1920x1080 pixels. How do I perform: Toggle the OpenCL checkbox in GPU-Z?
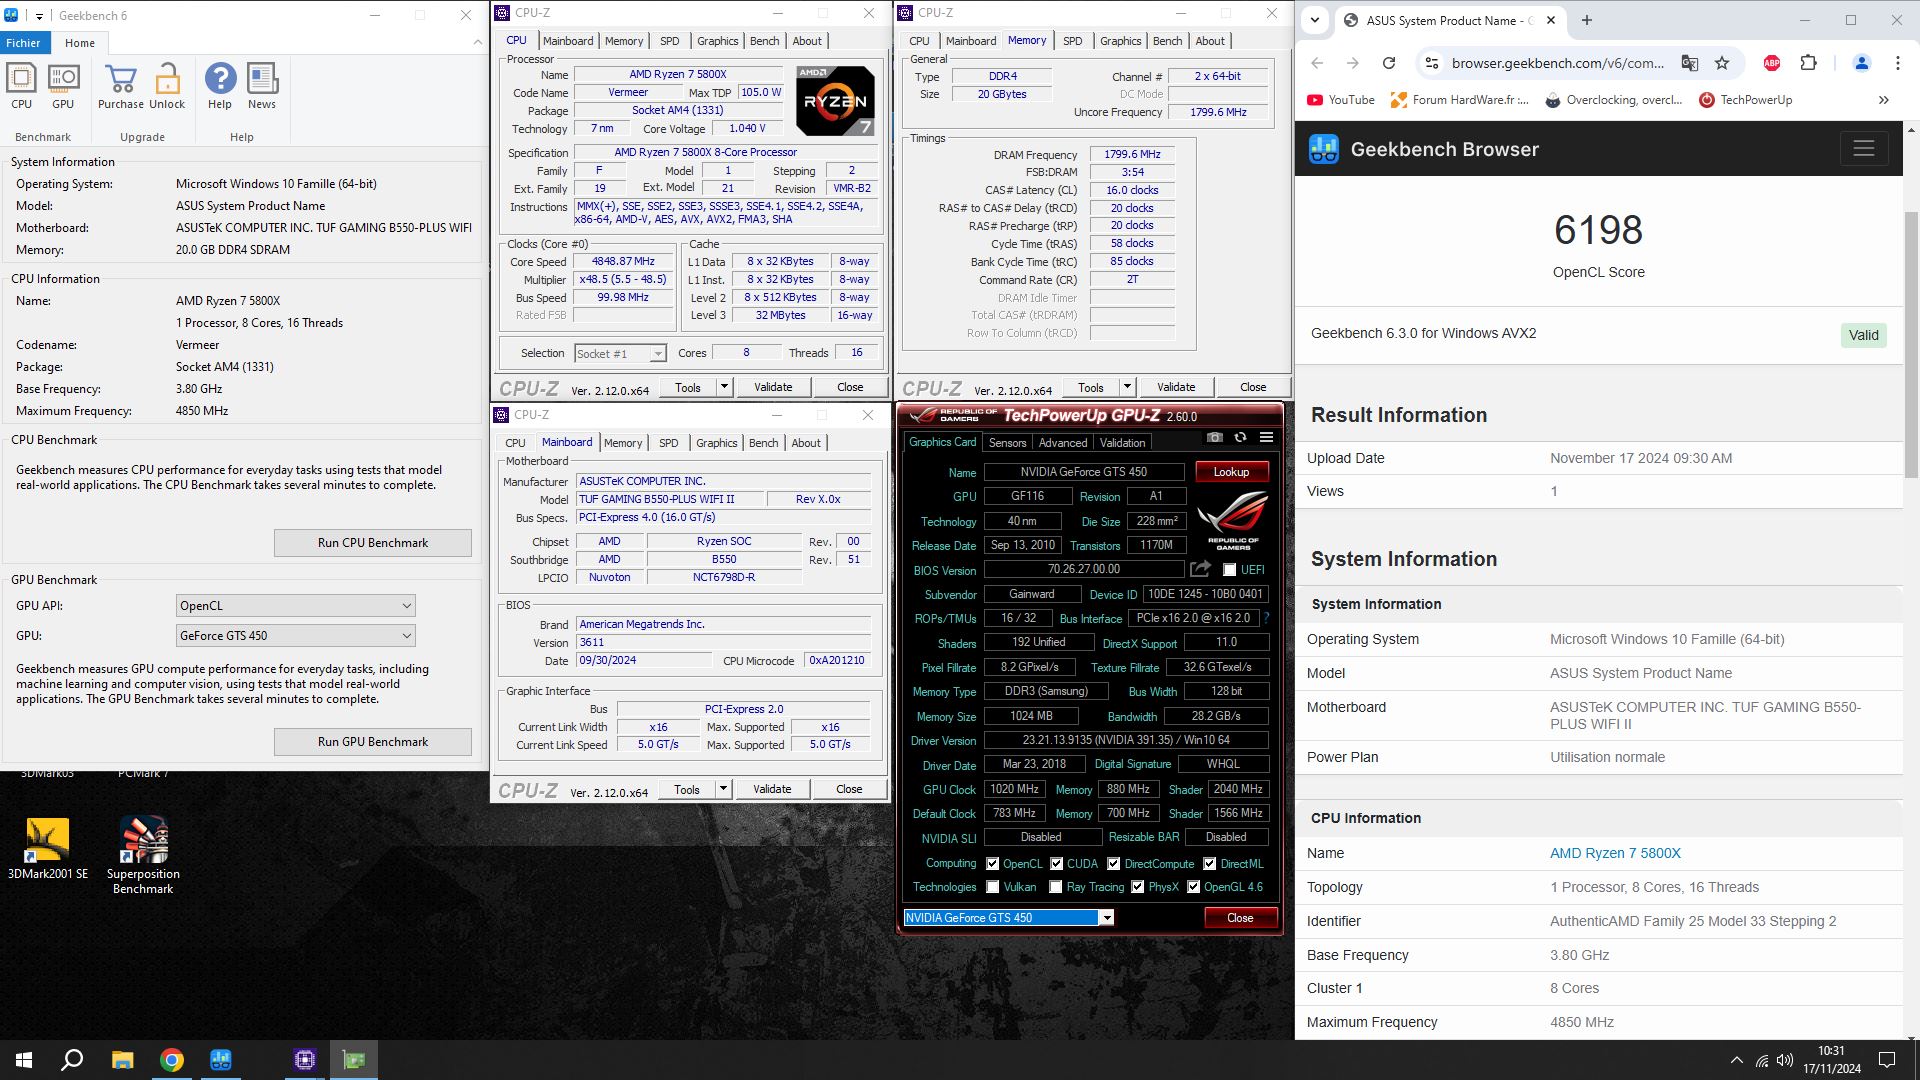point(992,864)
